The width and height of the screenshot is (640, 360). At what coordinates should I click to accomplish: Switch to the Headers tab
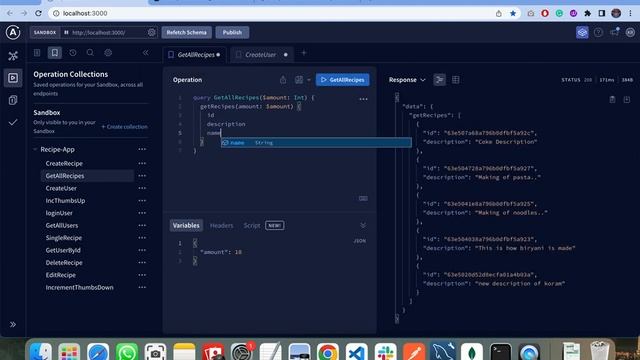pos(222,225)
